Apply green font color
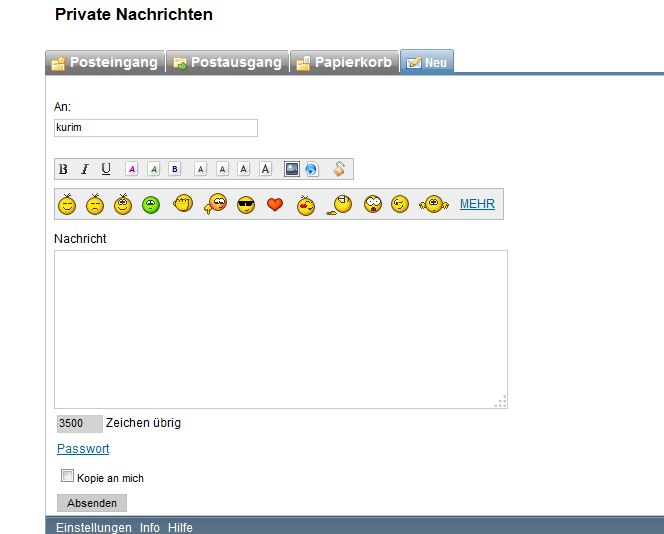 point(154,169)
